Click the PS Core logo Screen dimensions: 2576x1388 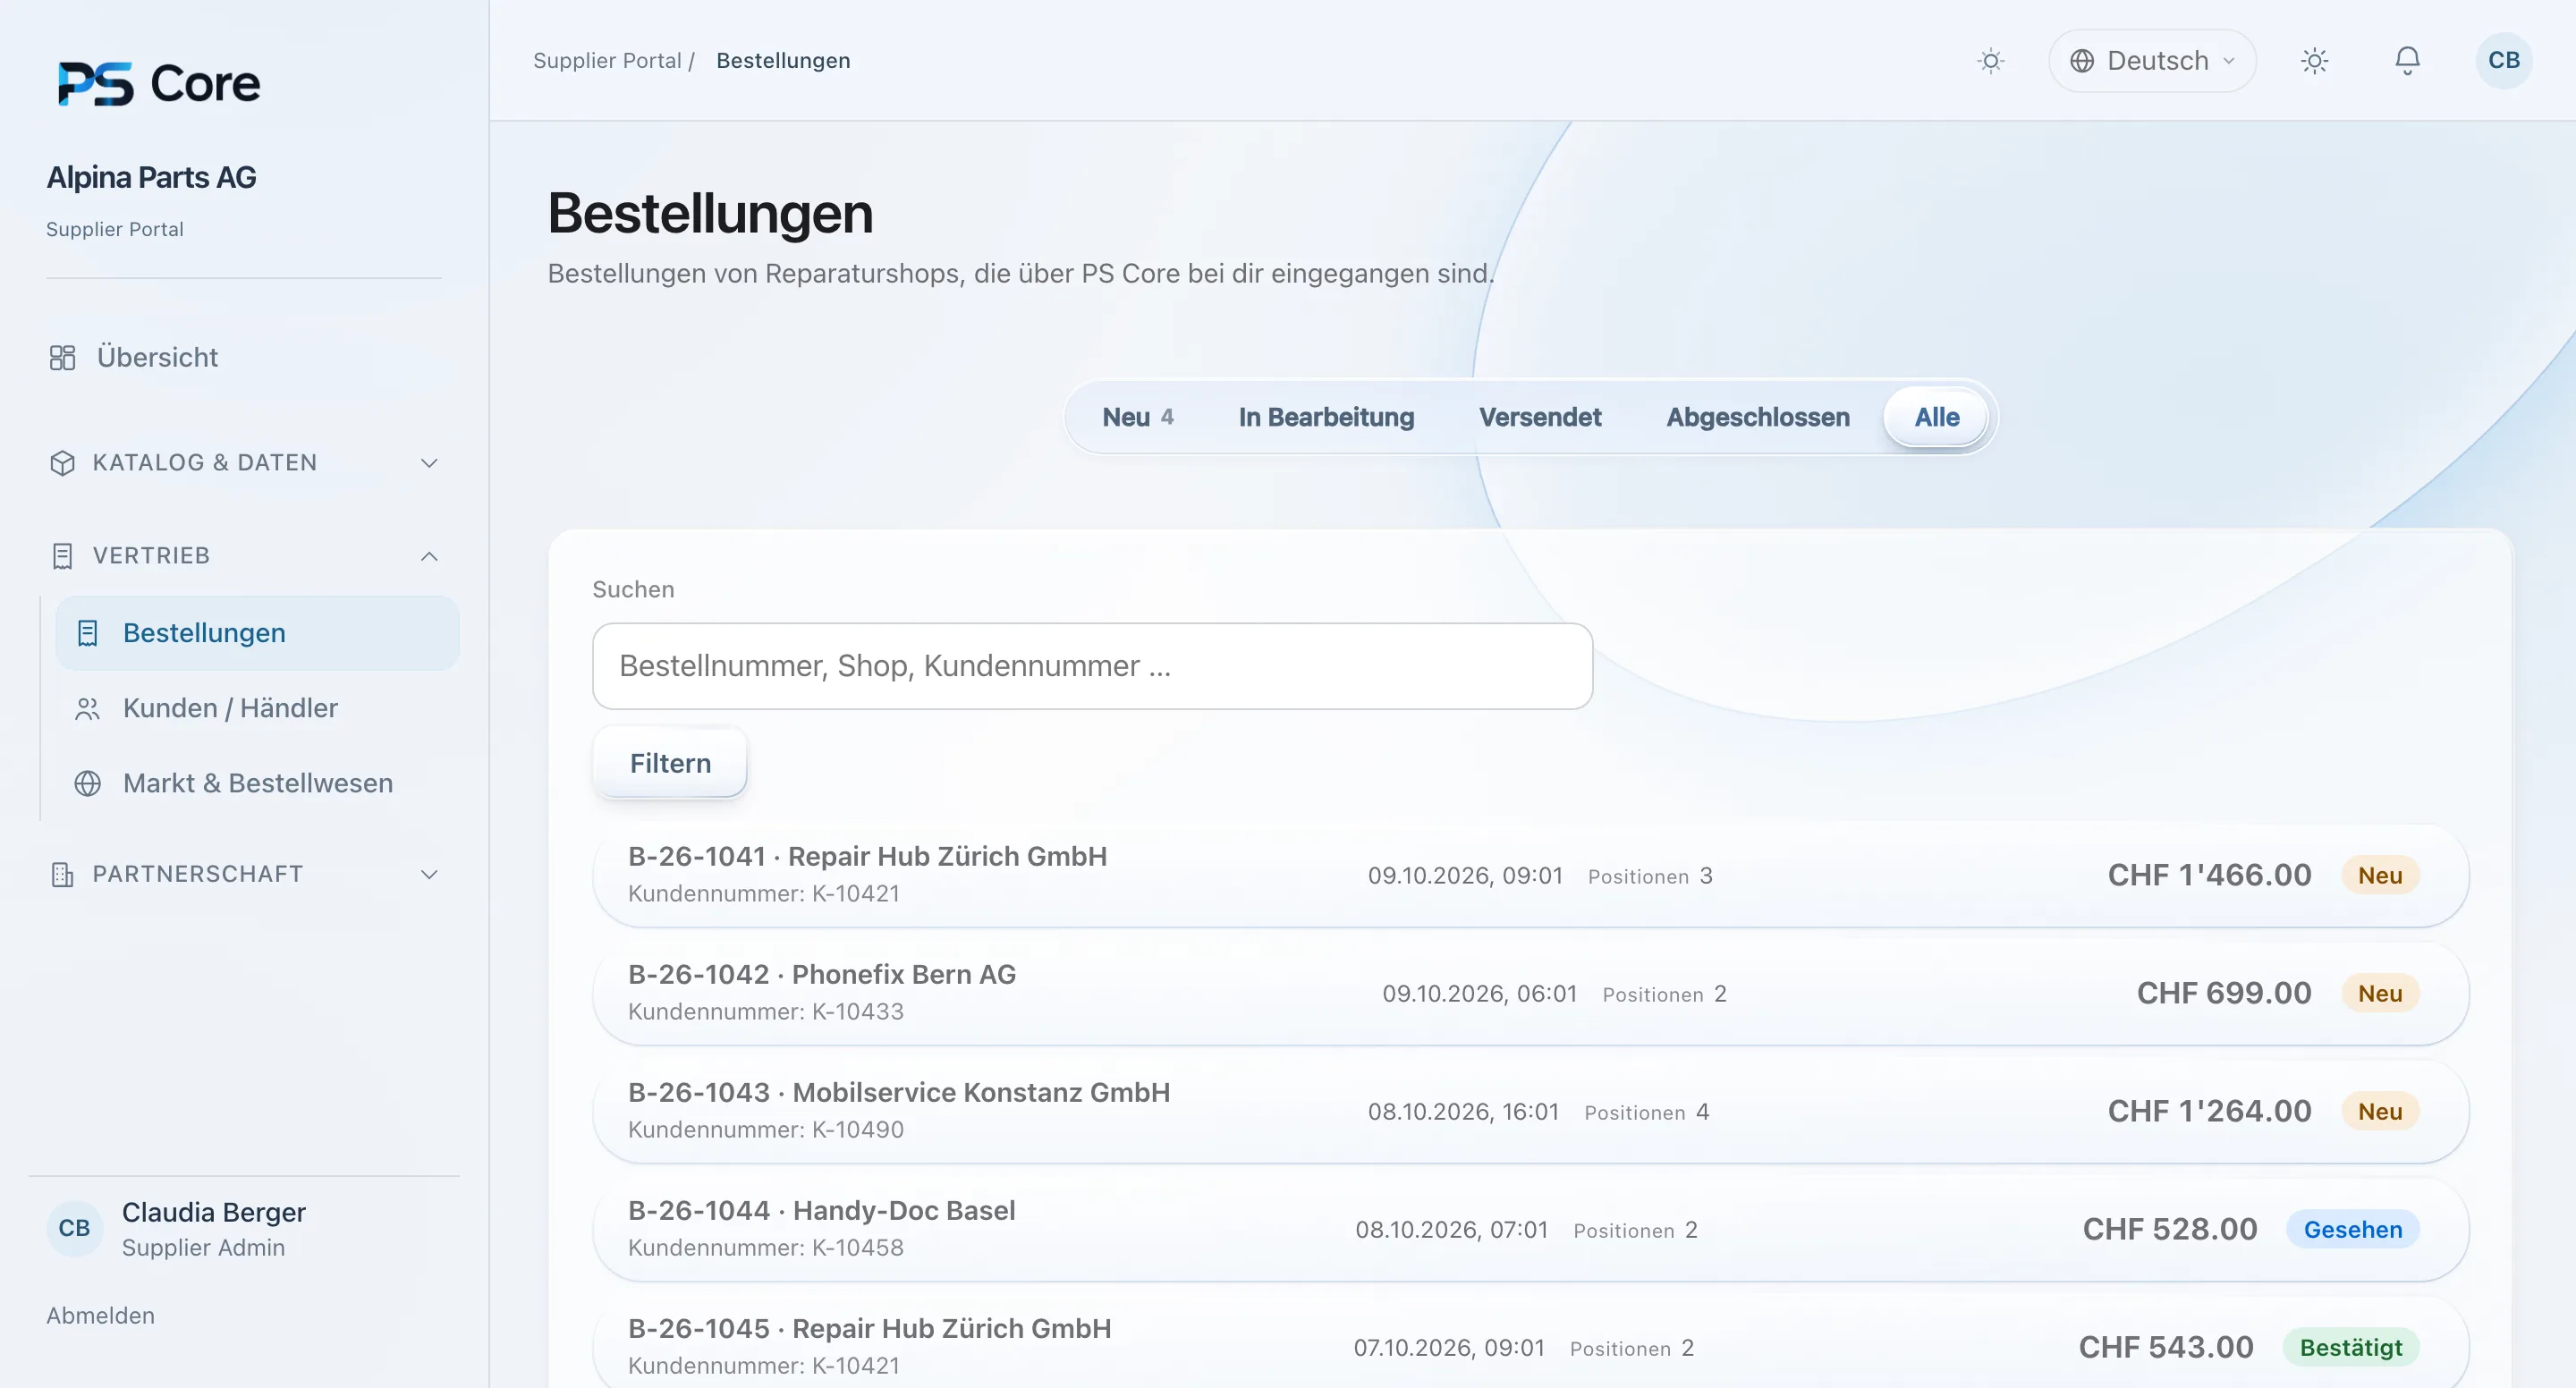[x=159, y=83]
